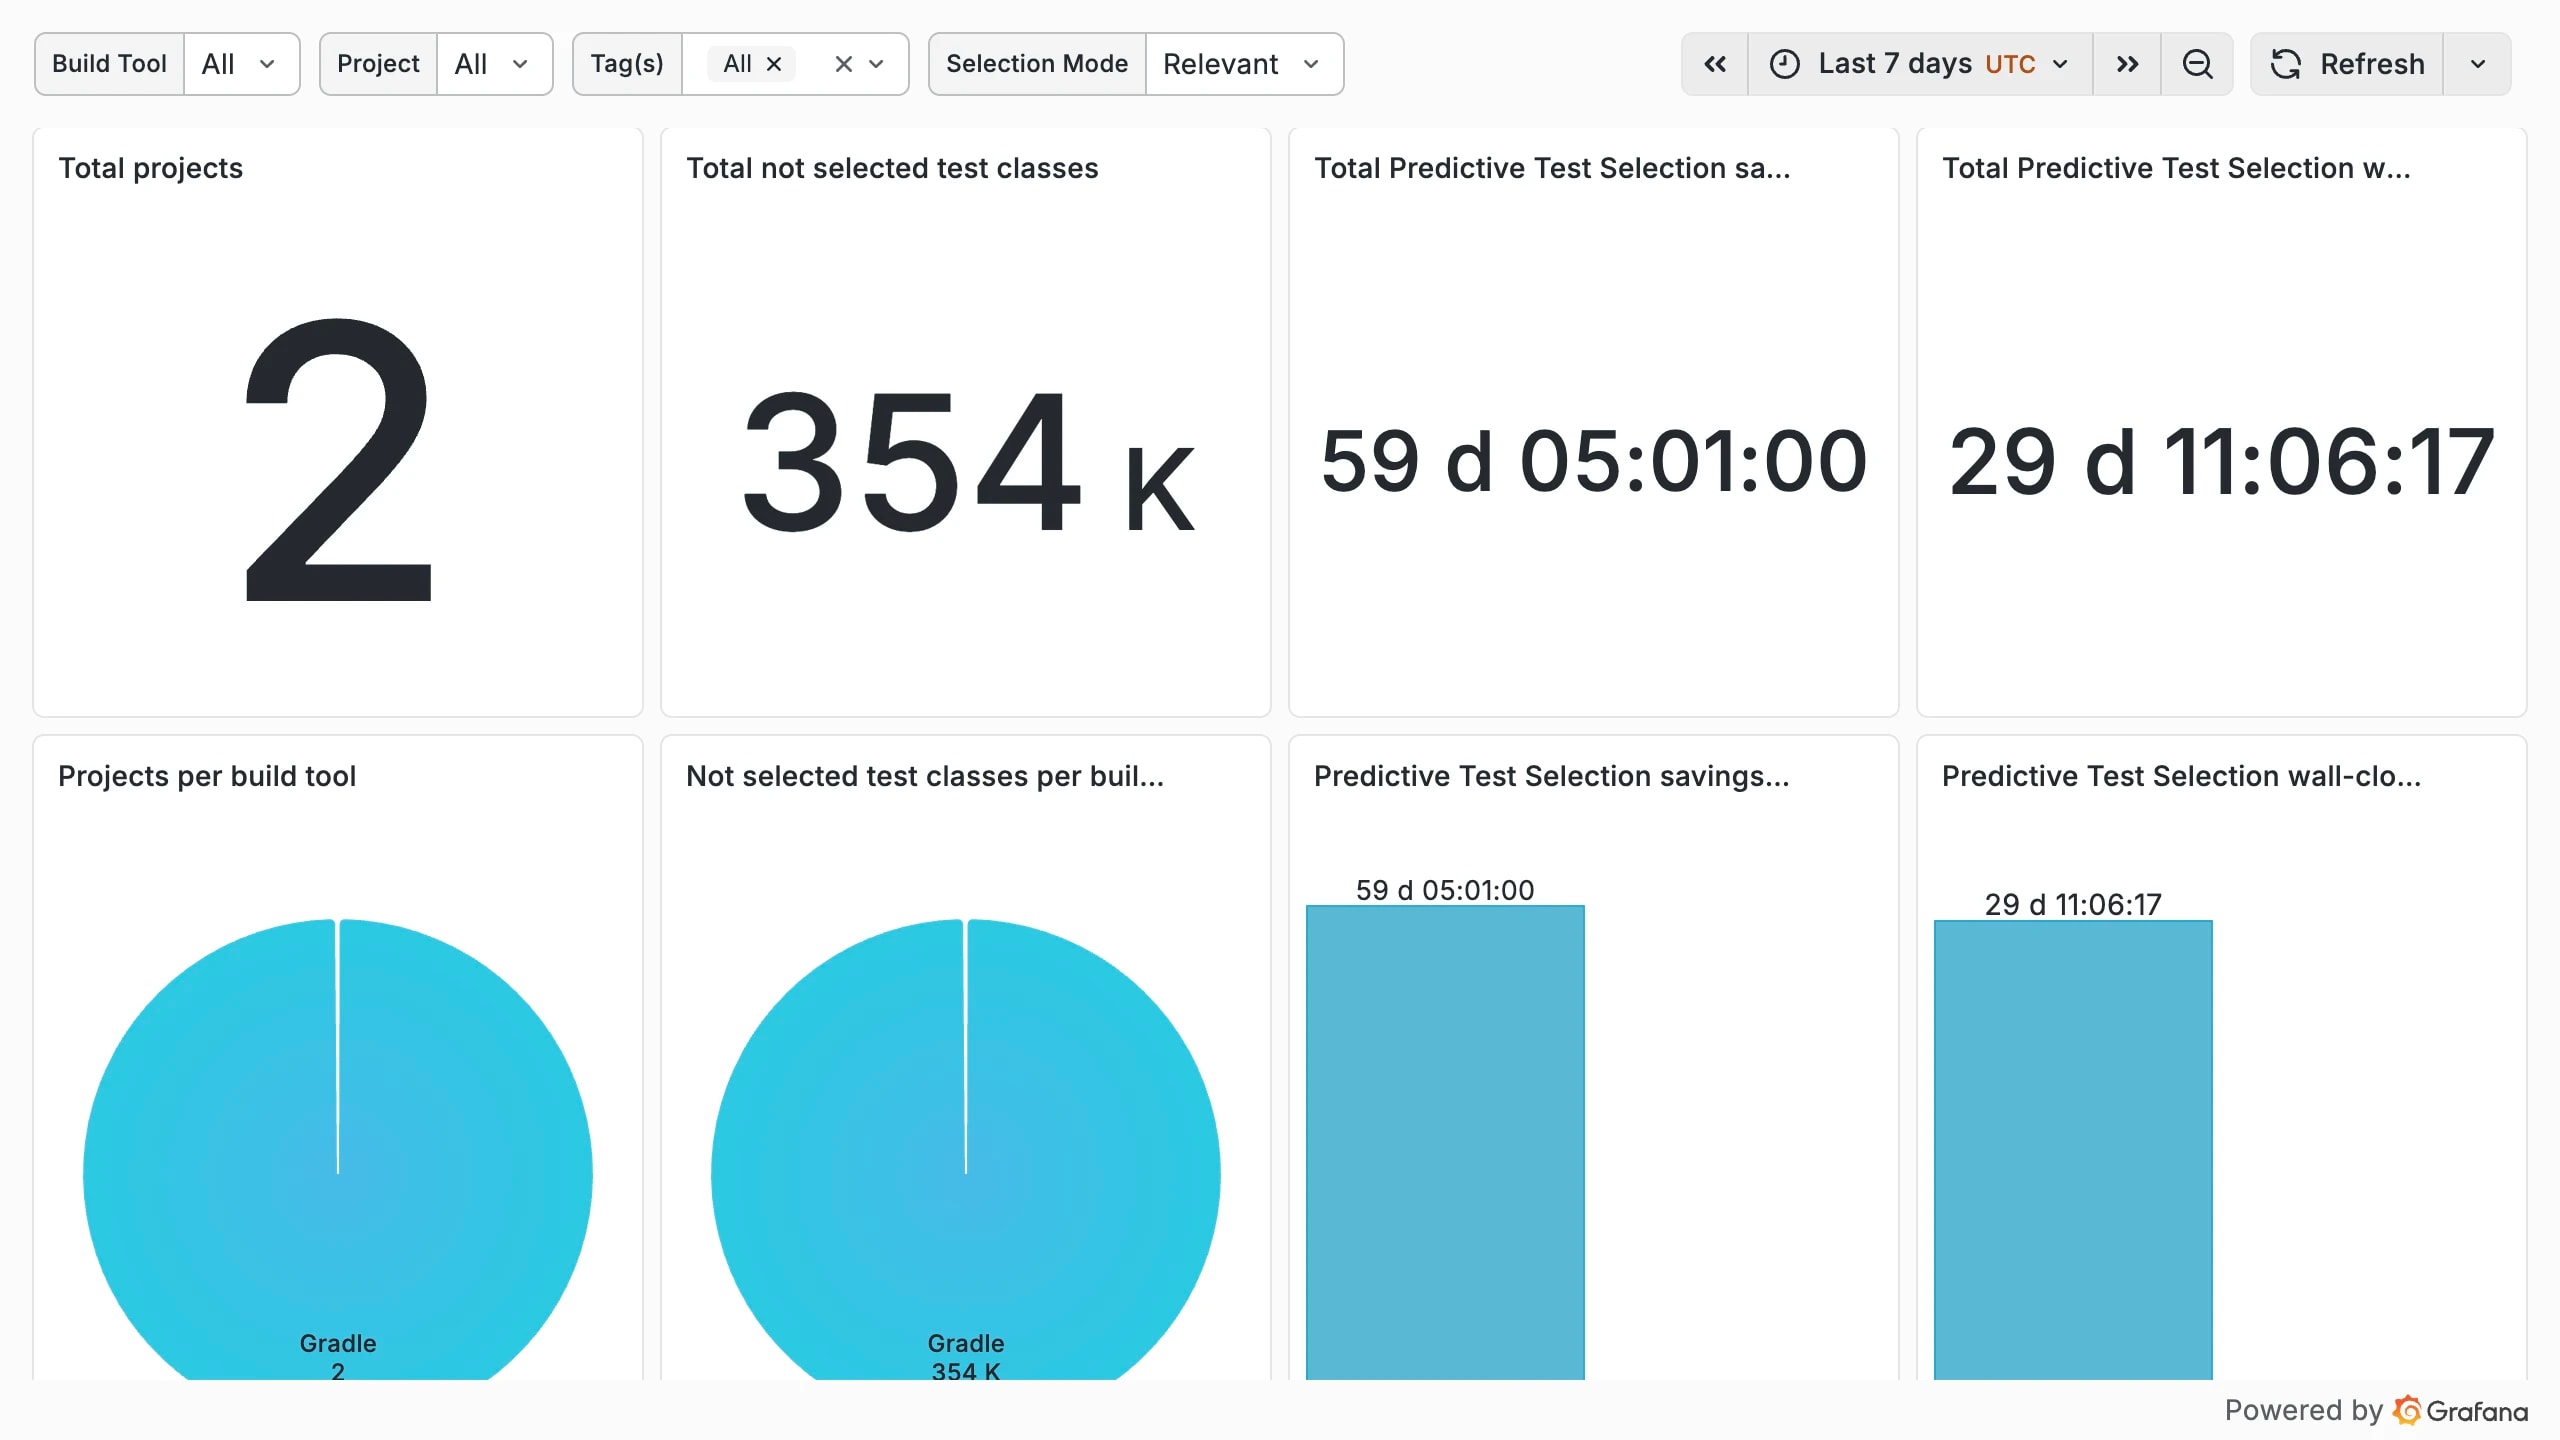Open Predictive Test Selection savings... title

coord(1552,776)
